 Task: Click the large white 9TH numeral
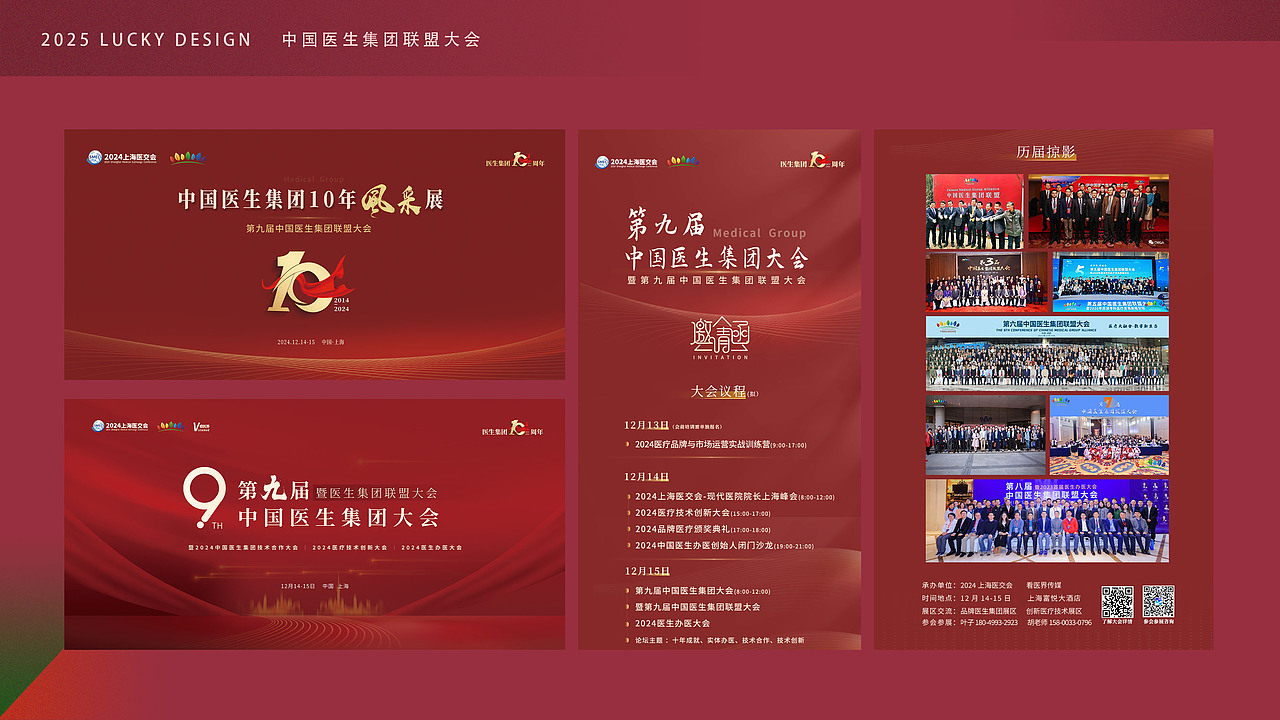tap(204, 499)
